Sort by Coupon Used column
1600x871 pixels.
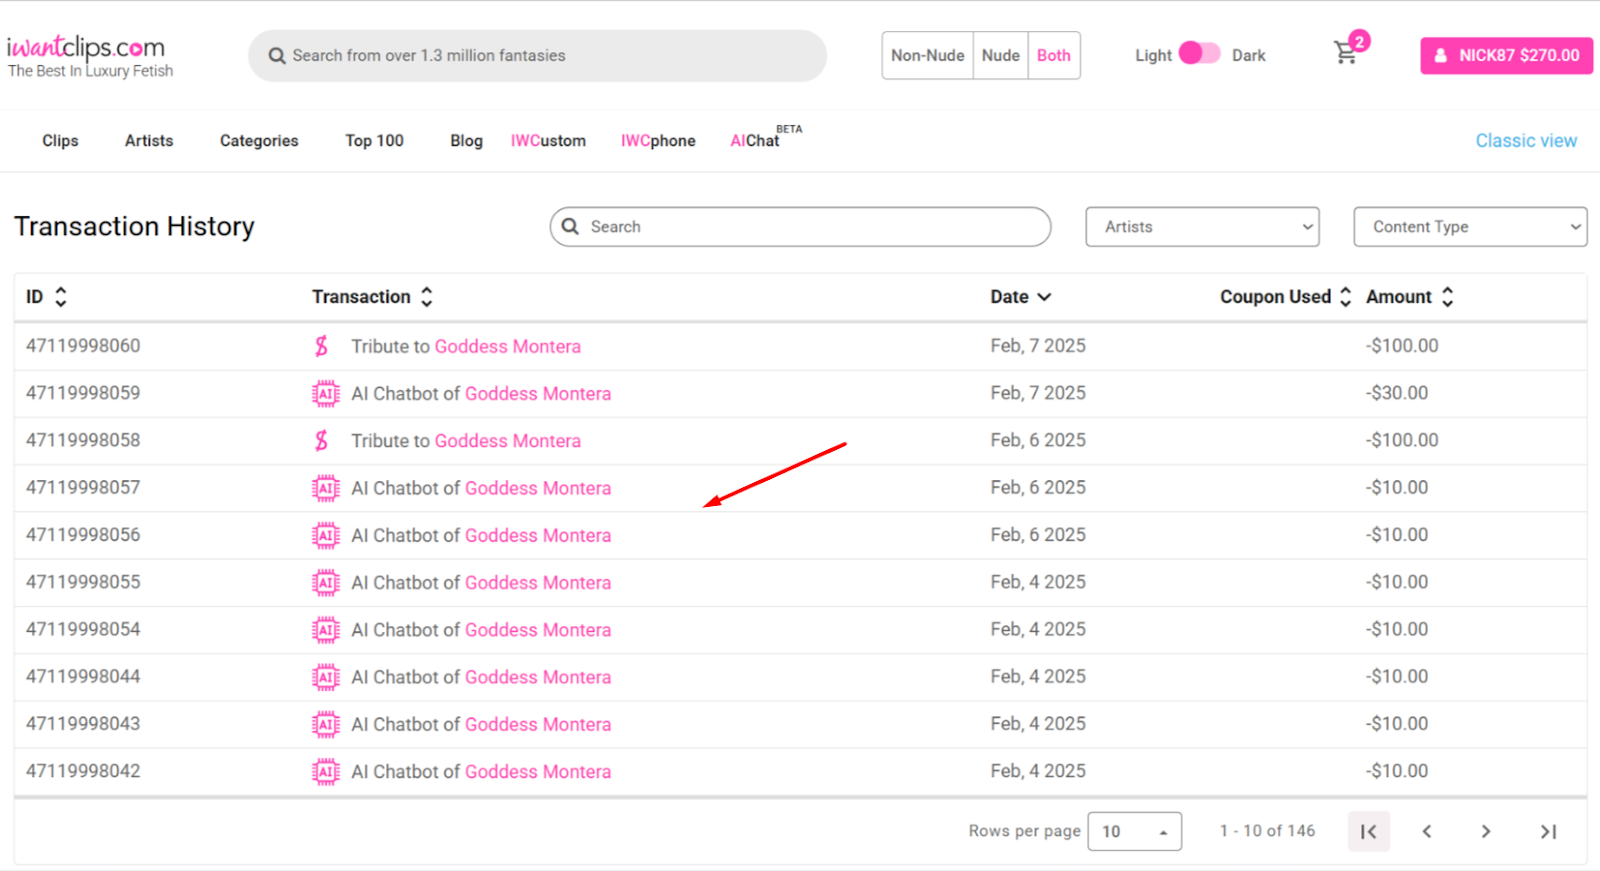coord(1286,297)
